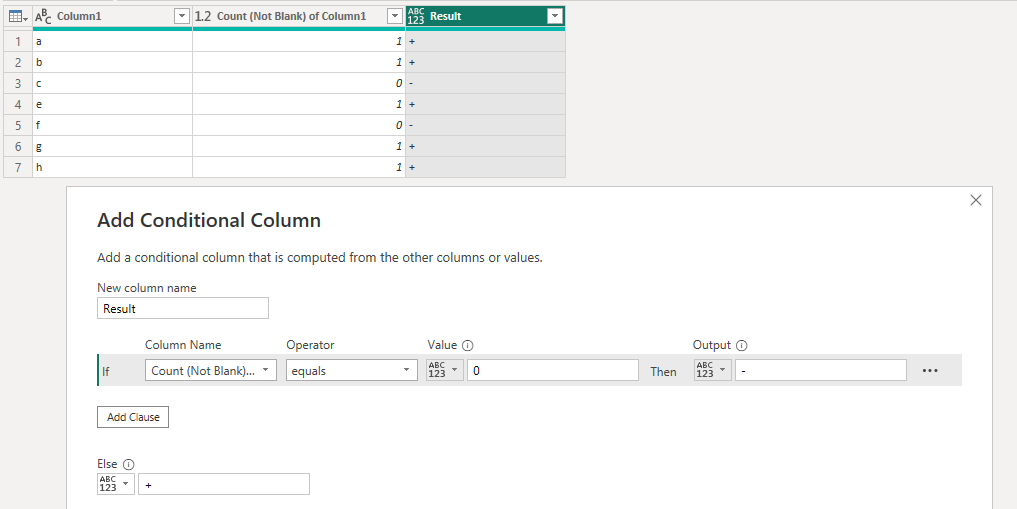The height and width of the screenshot is (509, 1017).
Task: Select the count value in row a
Action: [298, 41]
